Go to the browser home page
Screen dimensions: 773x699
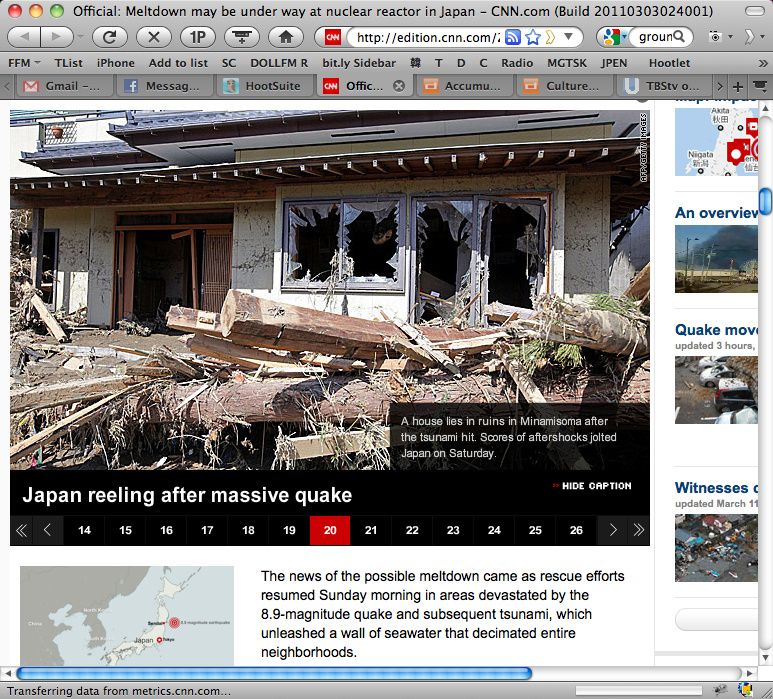tap(285, 37)
